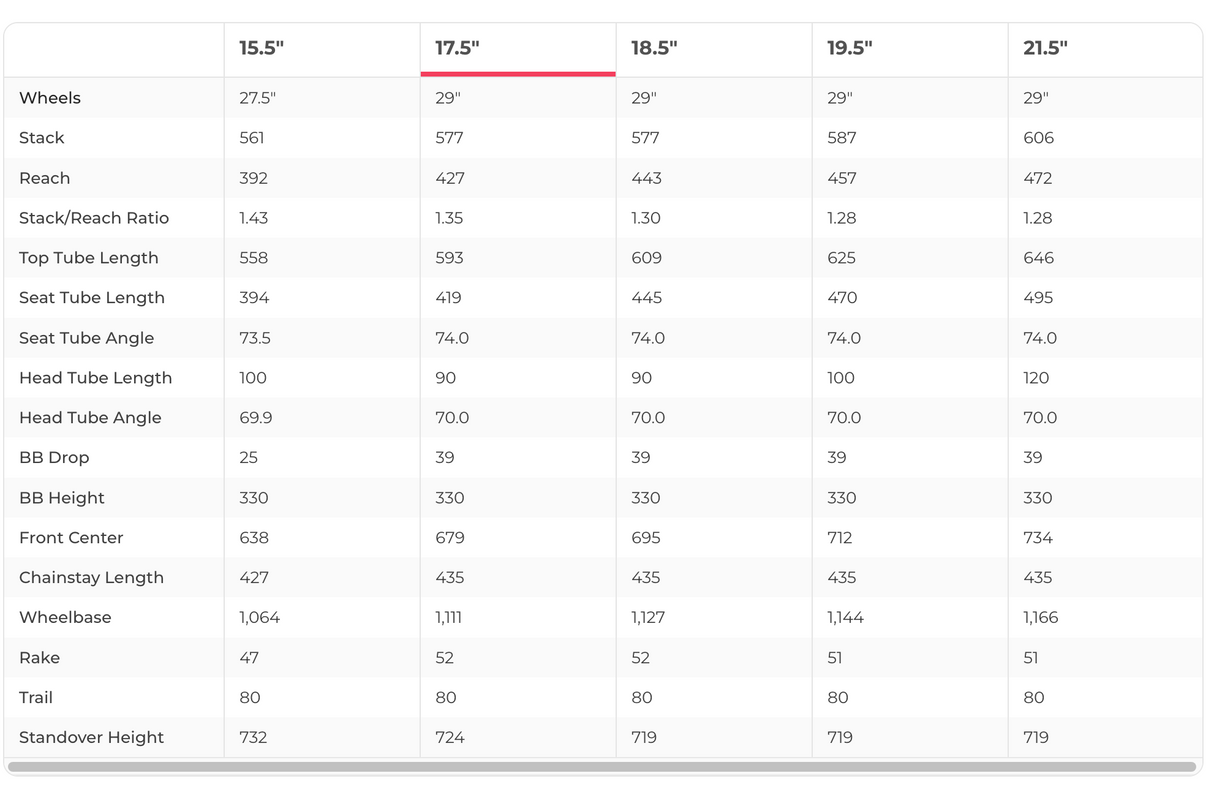
Task: Select the 724 standover height value
Action: tap(450, 738)
